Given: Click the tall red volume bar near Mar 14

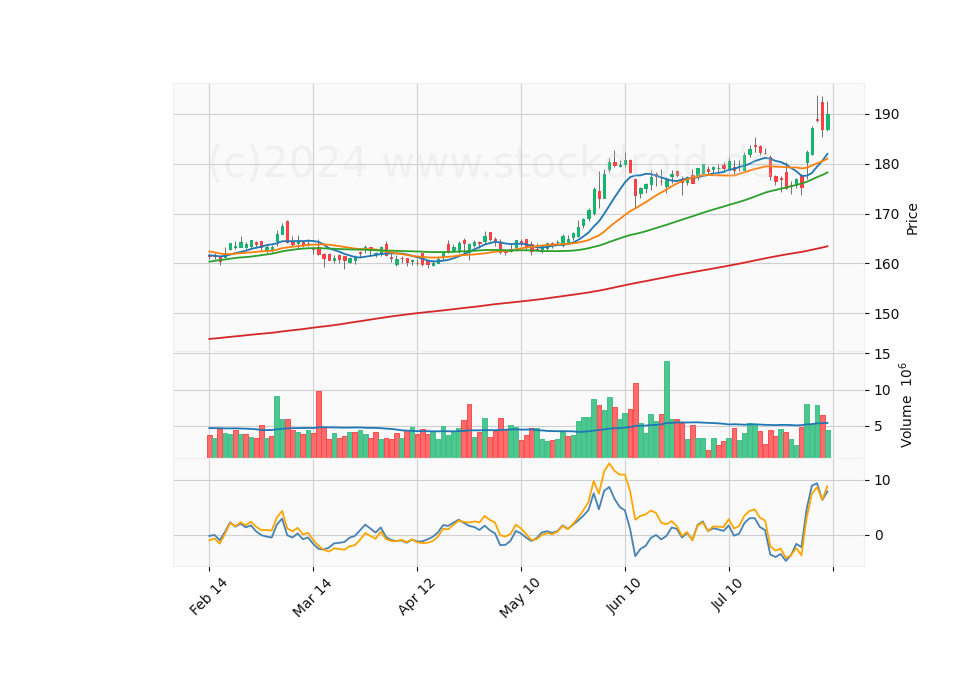Looking at the screenshot, I should [319, 424].
